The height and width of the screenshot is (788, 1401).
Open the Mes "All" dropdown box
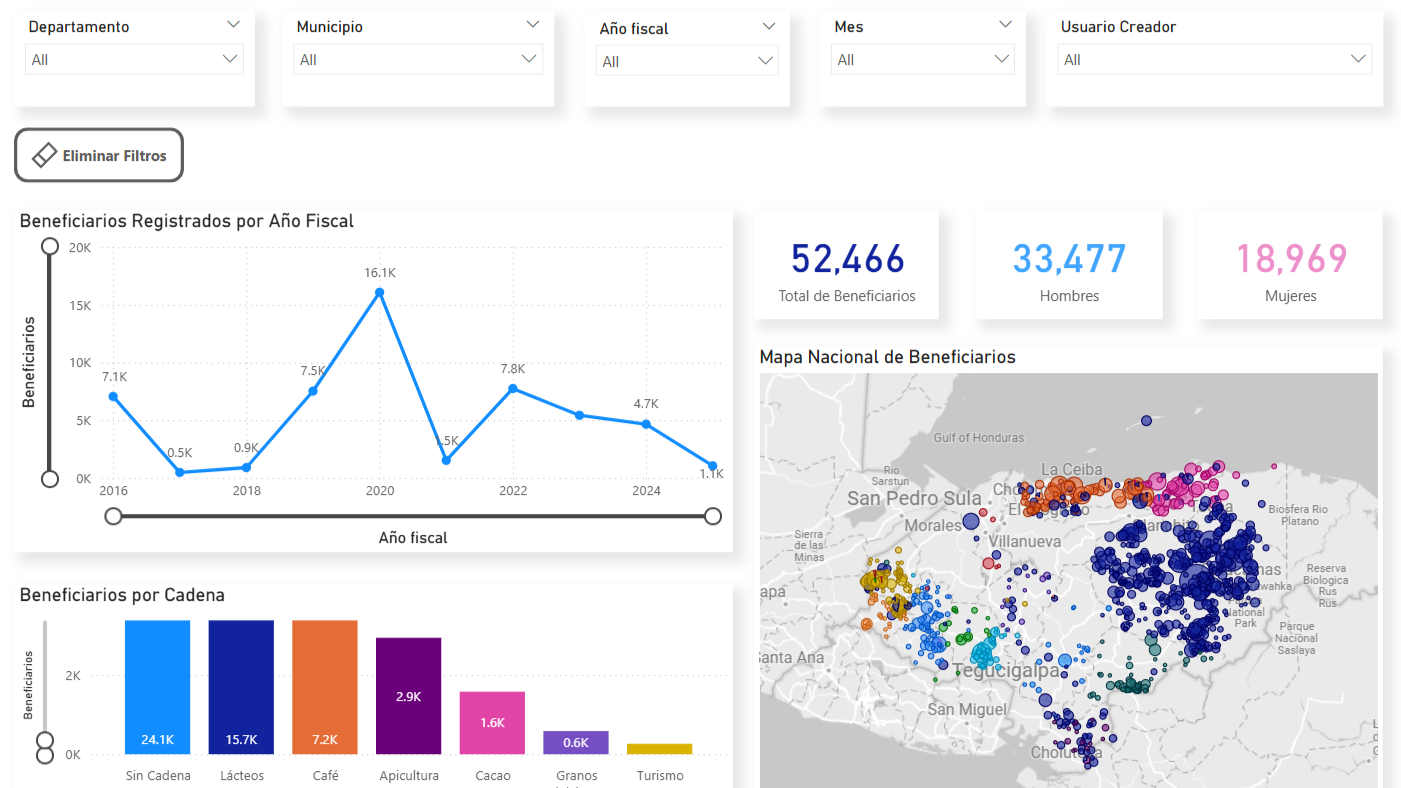pos(922,60)
